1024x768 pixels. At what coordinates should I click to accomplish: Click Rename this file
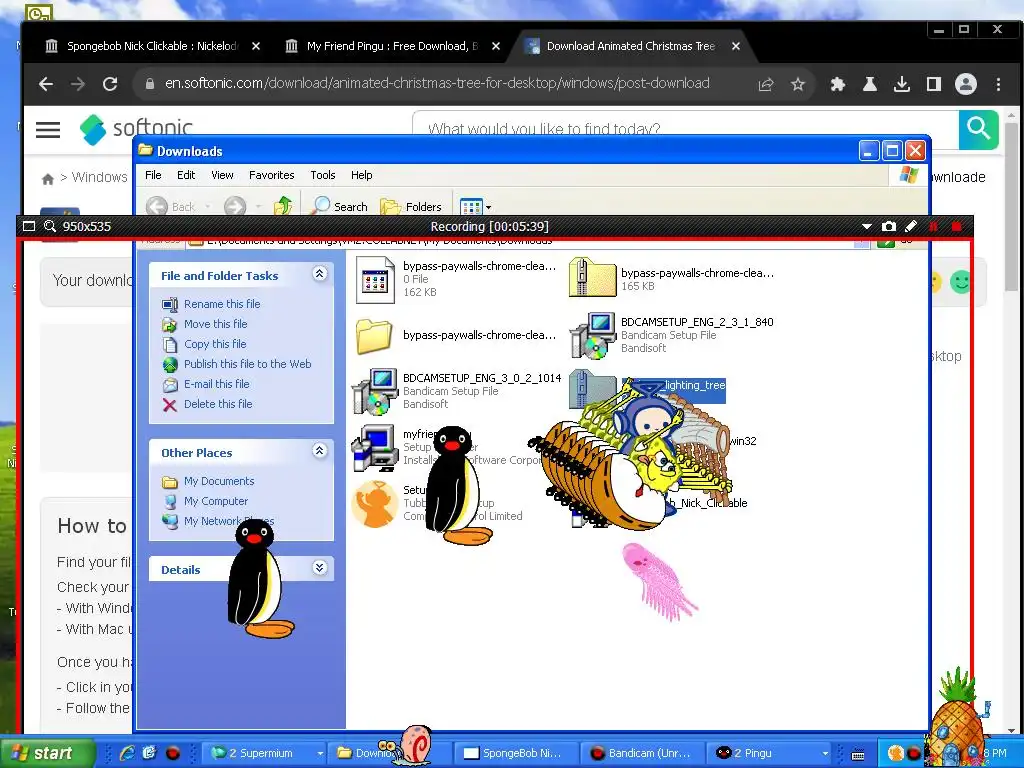coord(222,304)
